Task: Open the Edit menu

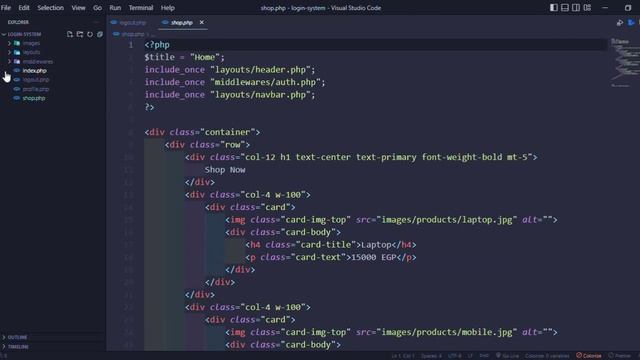Action: click(x=24, y=8)
